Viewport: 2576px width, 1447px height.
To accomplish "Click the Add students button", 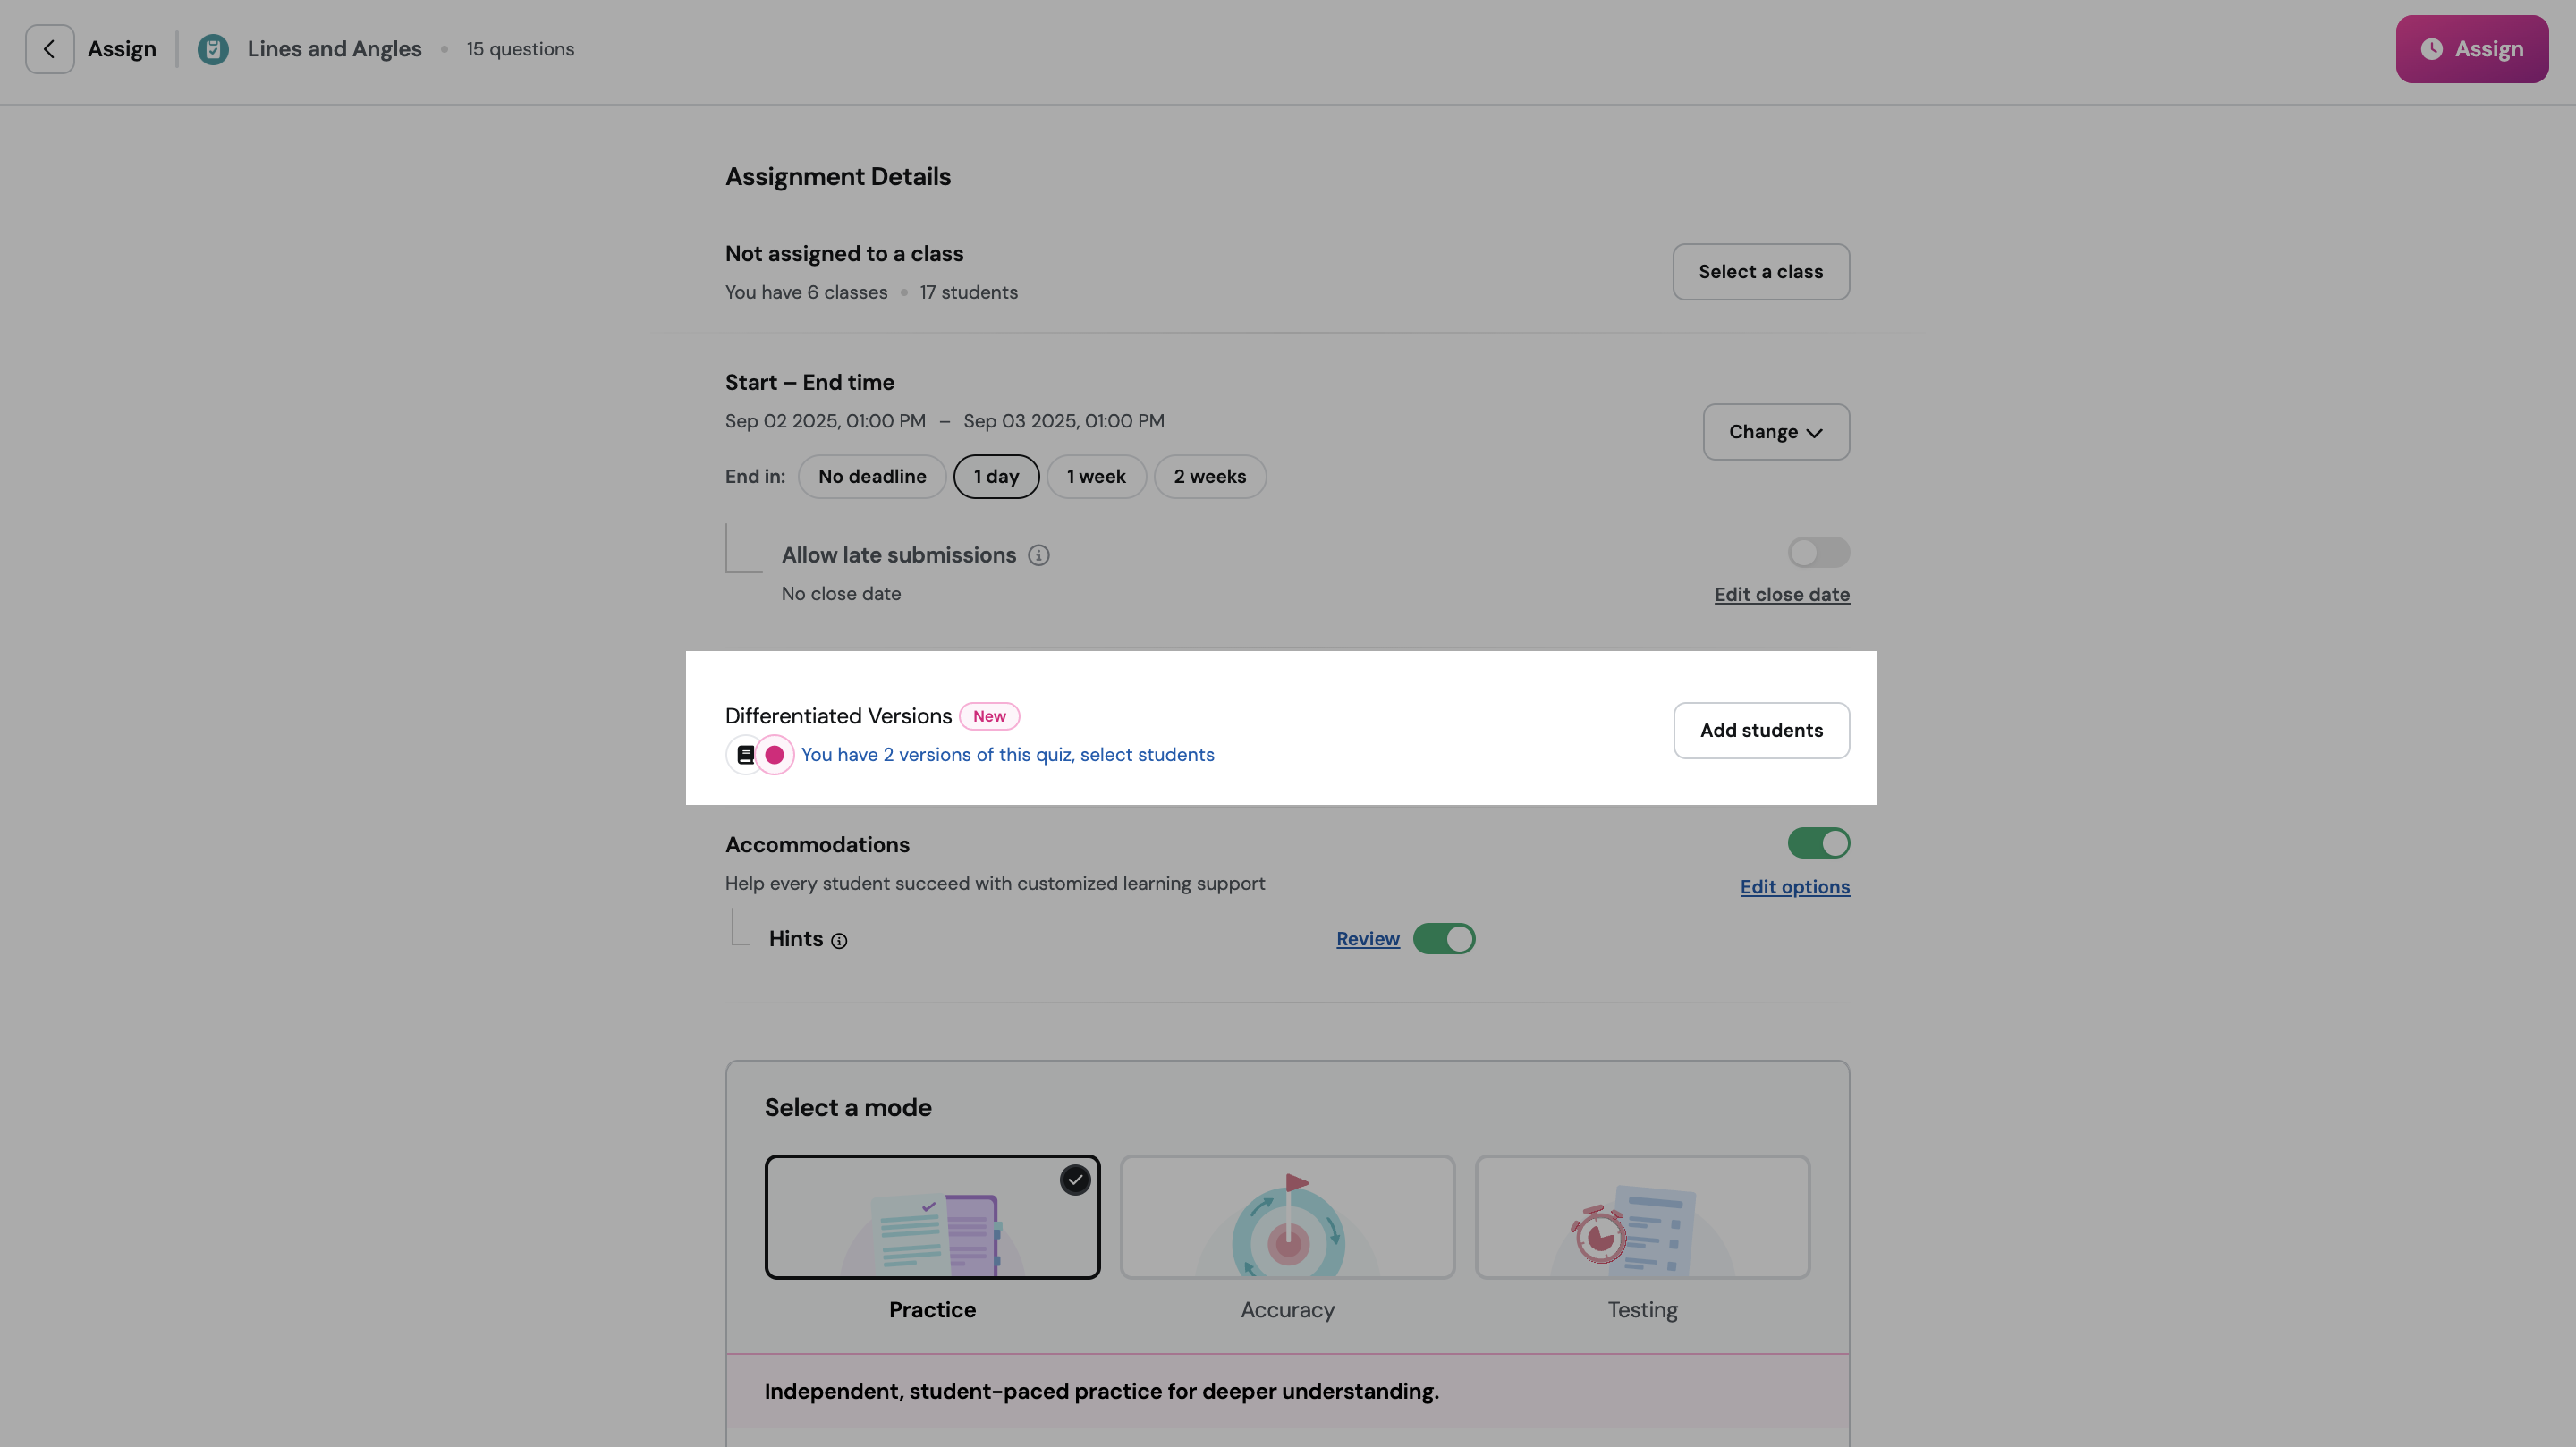I will pos(1760,731).
